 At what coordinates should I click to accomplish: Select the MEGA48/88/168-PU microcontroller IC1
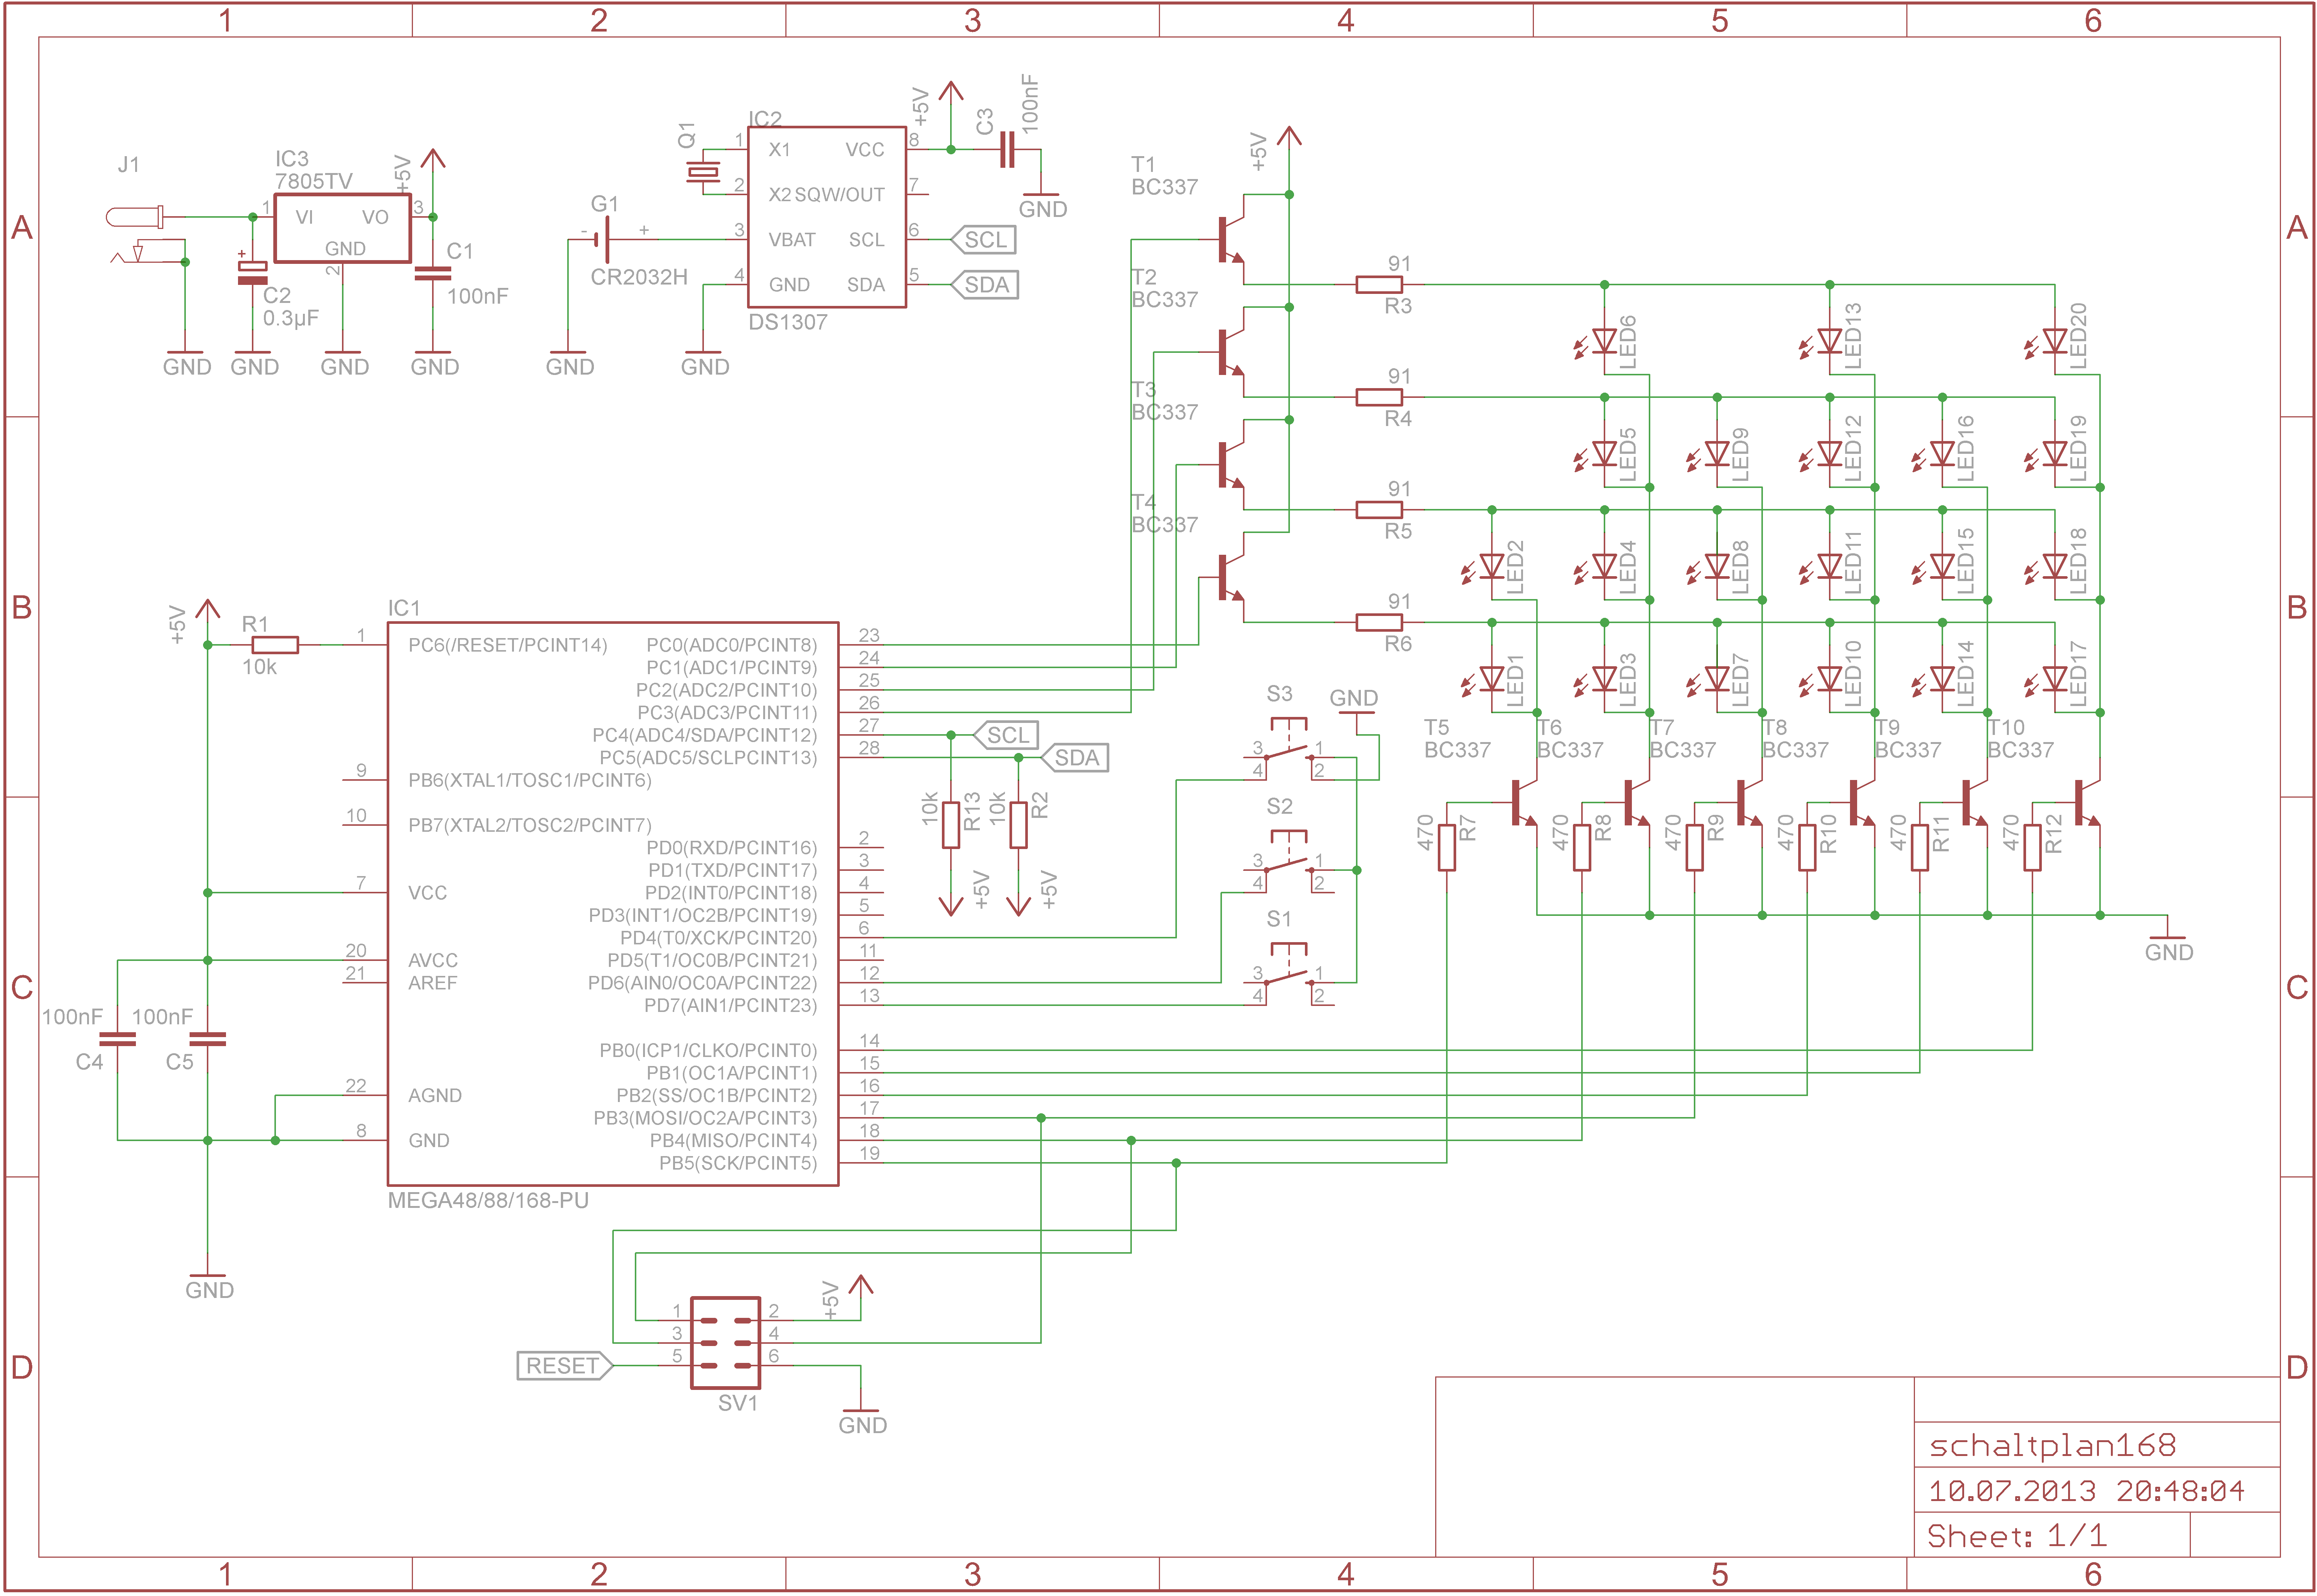[613, 904]
